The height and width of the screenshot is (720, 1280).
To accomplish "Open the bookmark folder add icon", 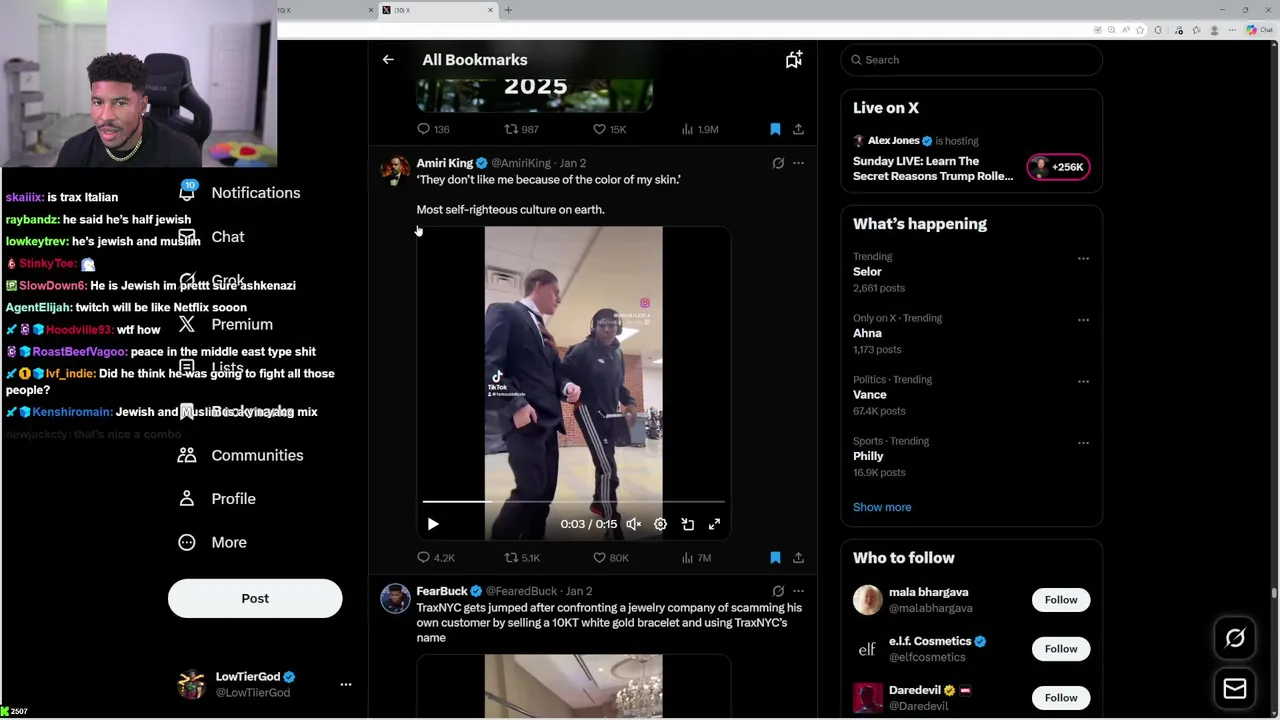I will pyautogui.click(x=794, y=60).
